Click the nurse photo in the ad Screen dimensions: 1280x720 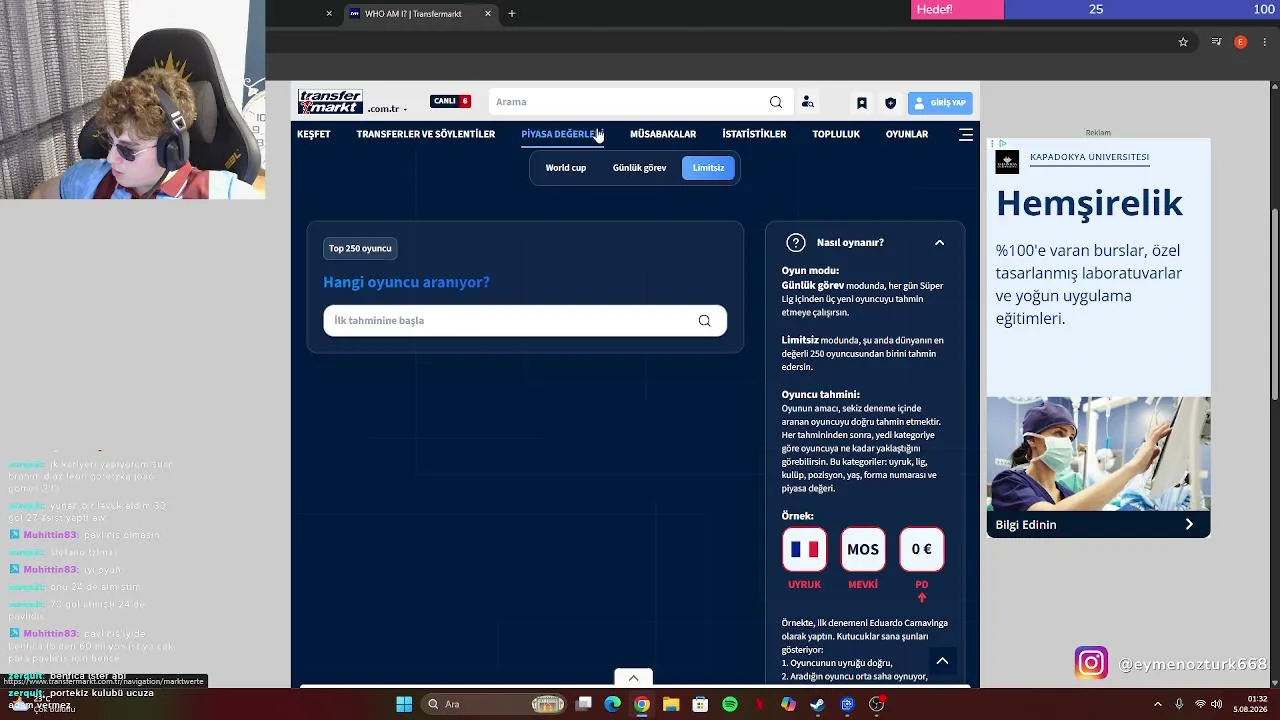pyautogui.click(x=1098, y=454)
